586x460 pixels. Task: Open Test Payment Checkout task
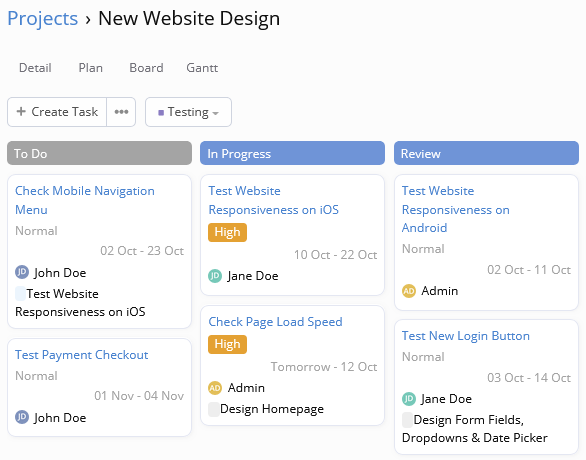click(x=81, y=355)
